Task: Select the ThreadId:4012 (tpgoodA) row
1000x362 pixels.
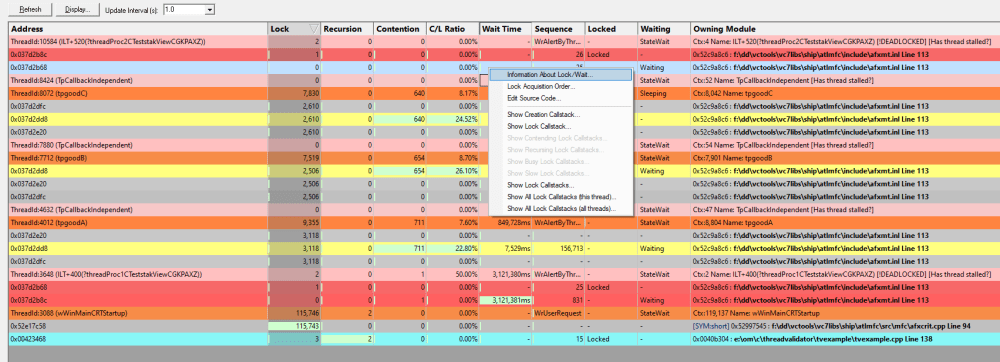Action: tap(504, 222)
